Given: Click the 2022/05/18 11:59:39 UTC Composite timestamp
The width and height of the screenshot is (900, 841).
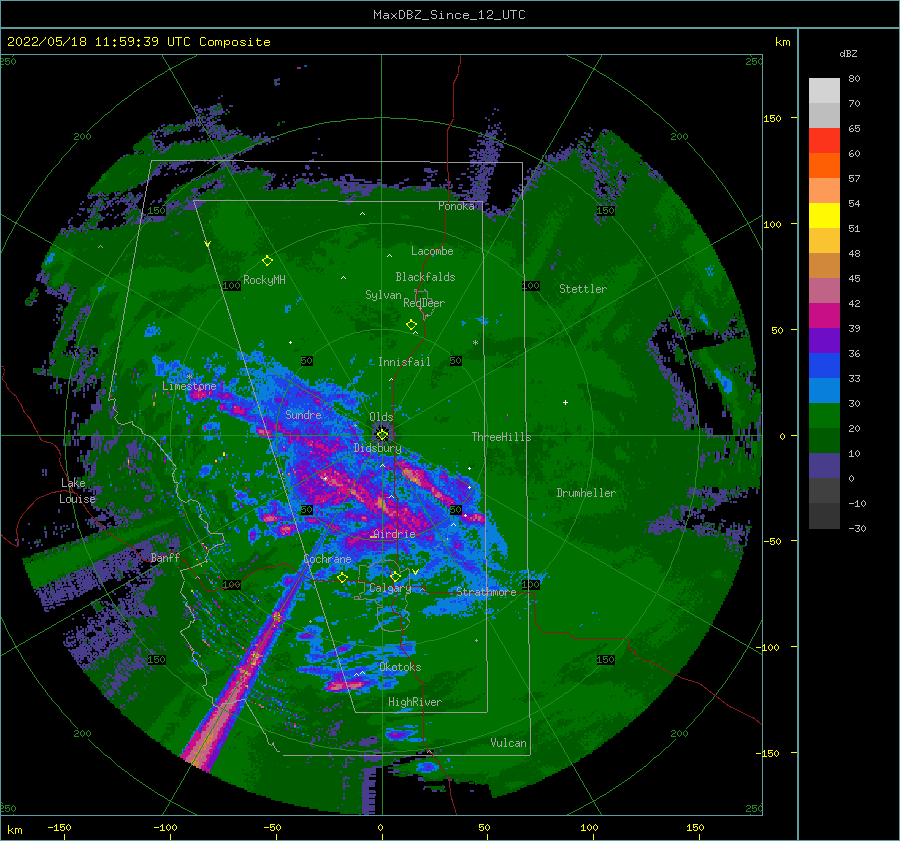Looking at the screenshot, I should pyautogui.click(x=138, y=42).
